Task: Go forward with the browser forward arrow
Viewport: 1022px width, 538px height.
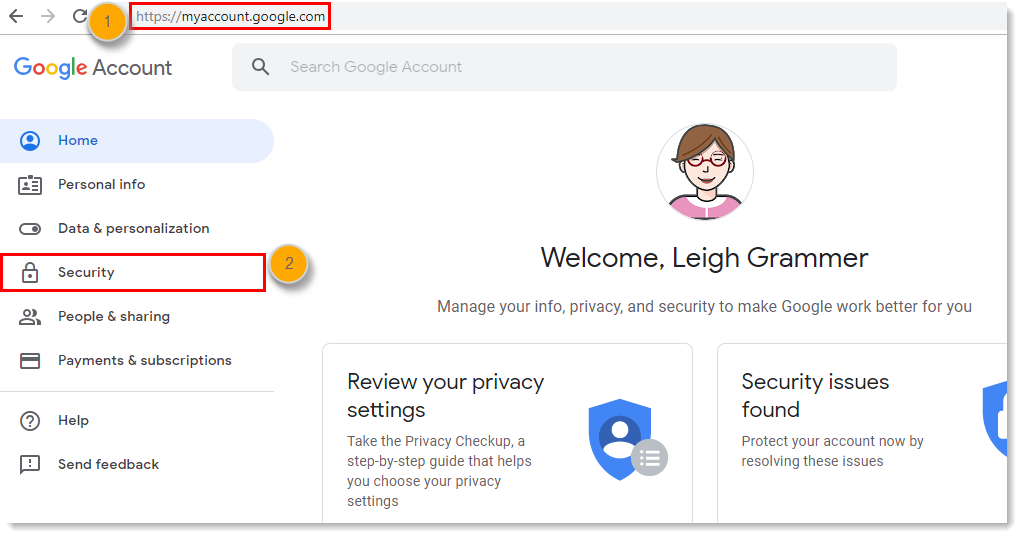Action: click(x=48, y=16)
